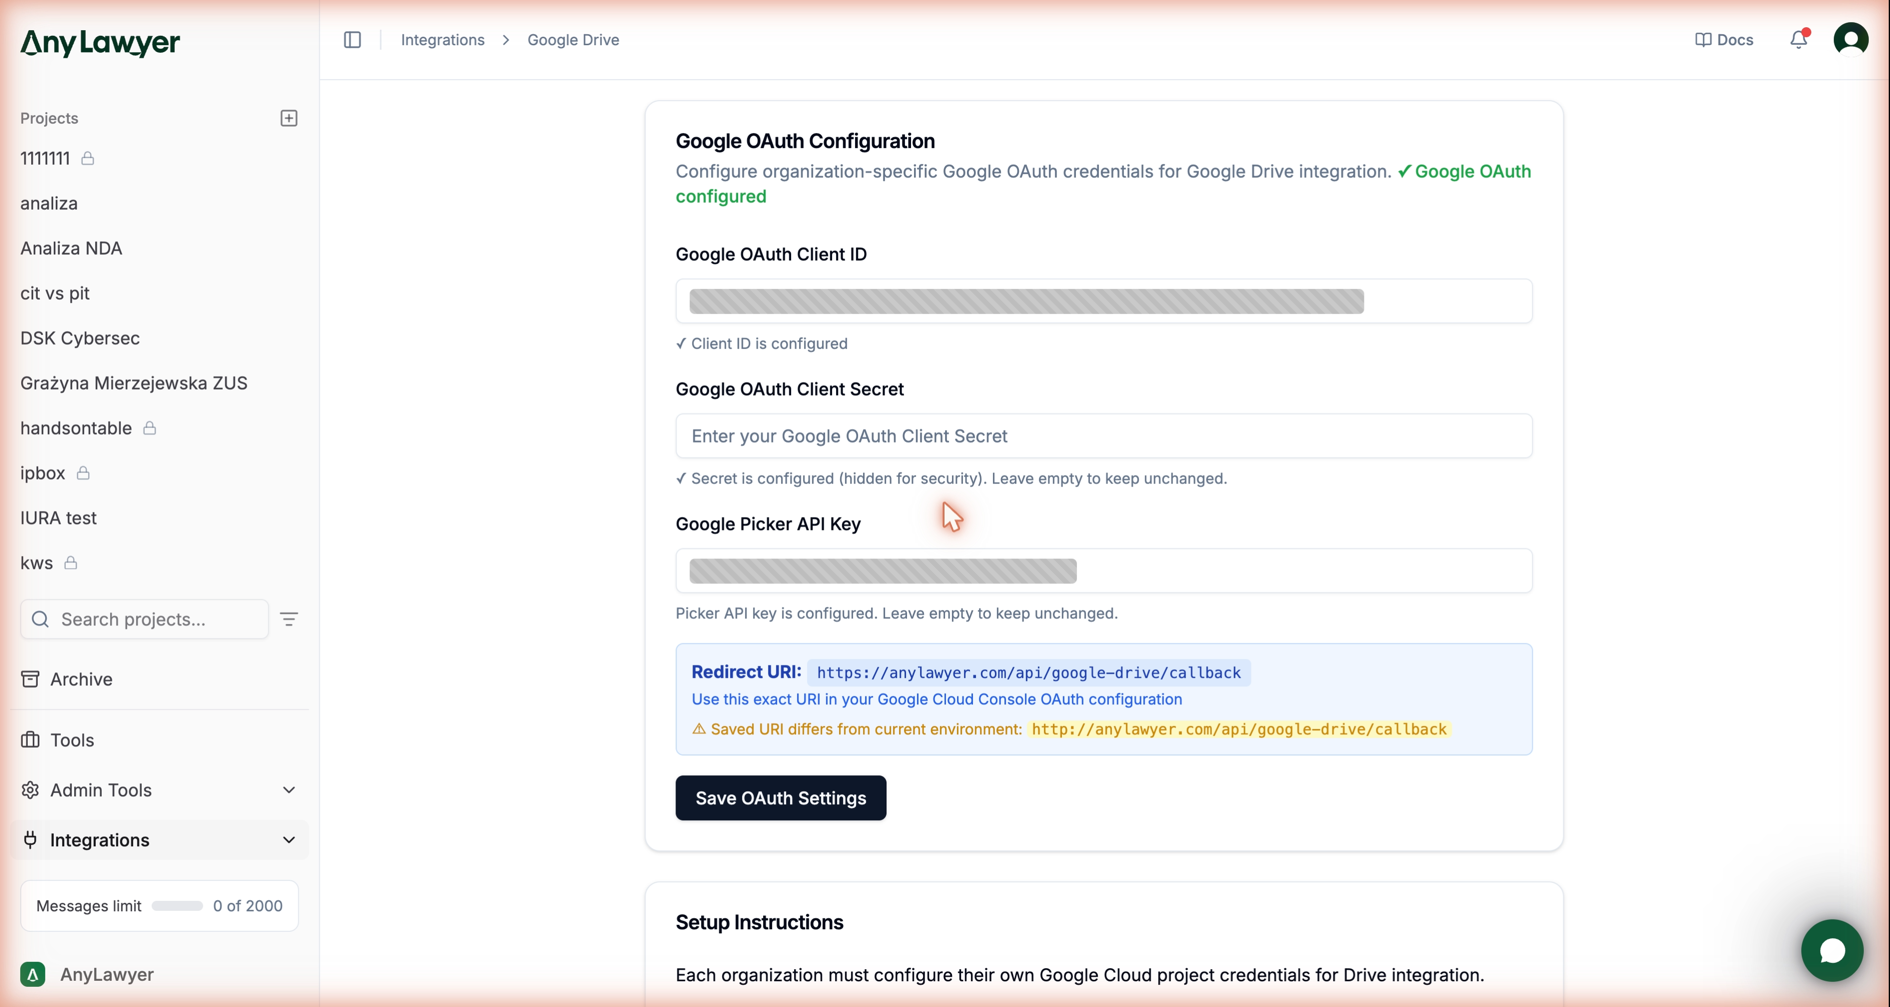Click the green AnyLawyer organization badge
1890x1007 pixels.
33,974
